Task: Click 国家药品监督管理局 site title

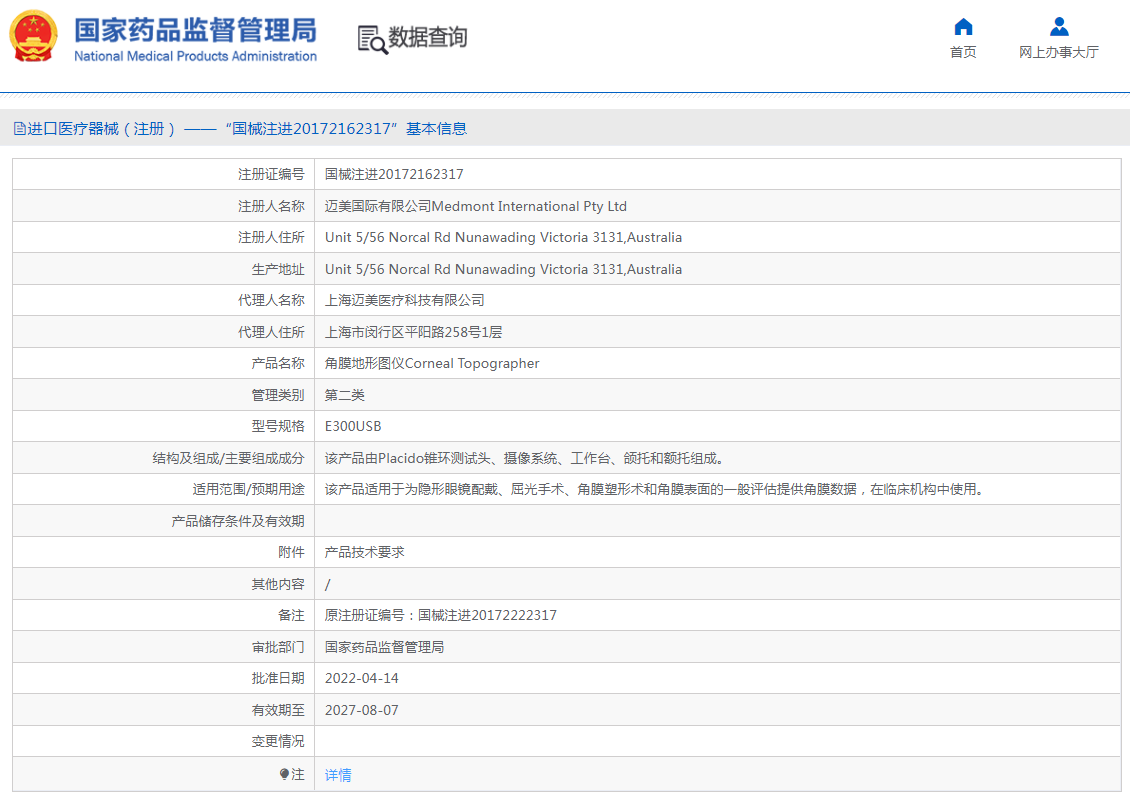Action: click(195, 30)
